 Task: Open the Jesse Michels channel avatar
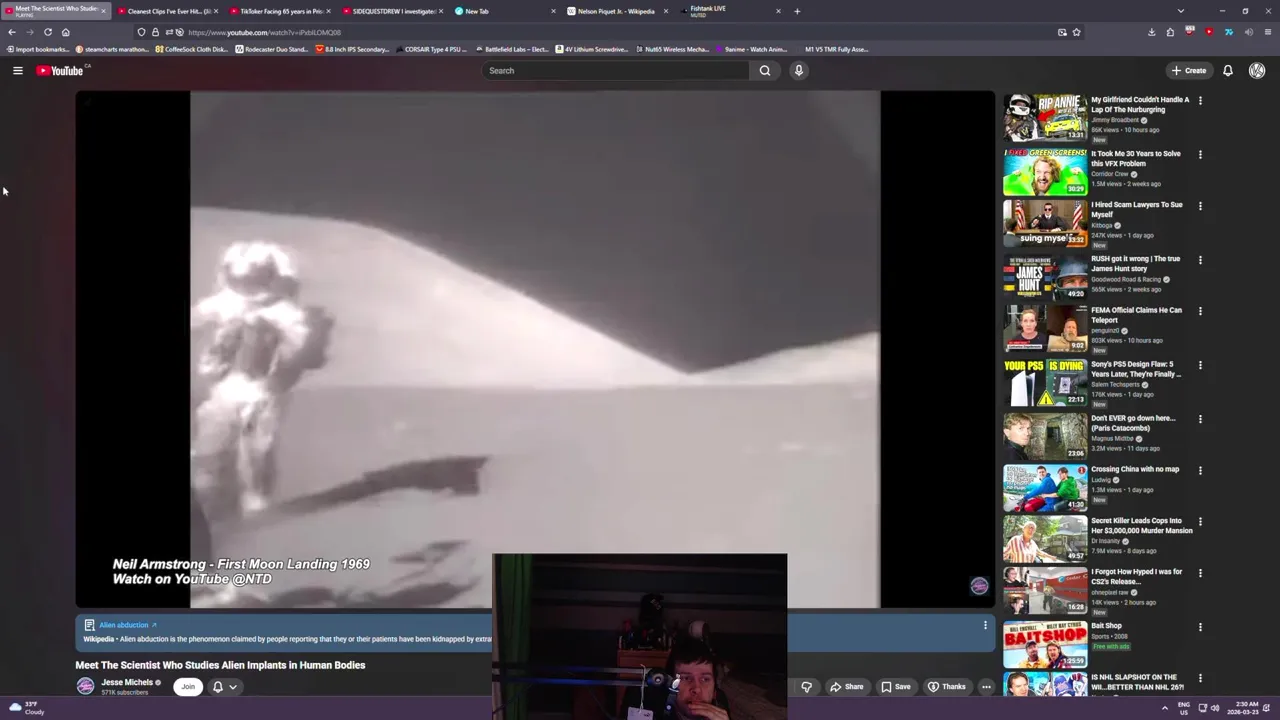click(86, 686)
